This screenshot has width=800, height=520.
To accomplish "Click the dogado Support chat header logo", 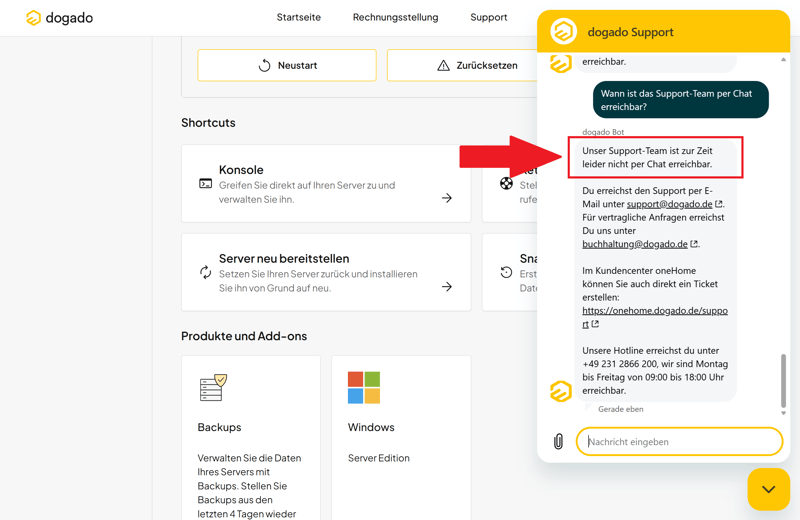I will (x=564, y=32).
